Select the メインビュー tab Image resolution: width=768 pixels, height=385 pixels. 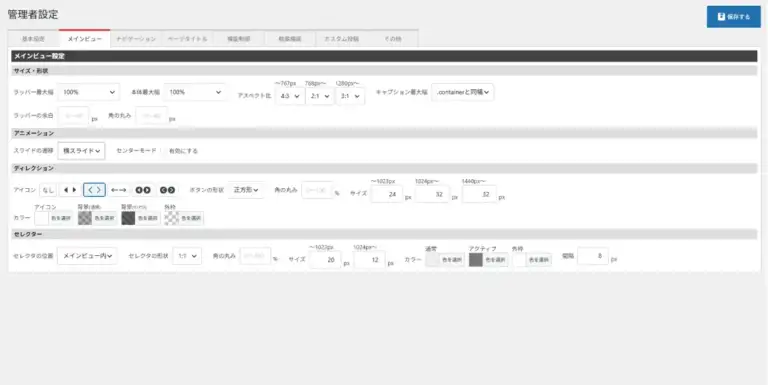pos(84,39)
